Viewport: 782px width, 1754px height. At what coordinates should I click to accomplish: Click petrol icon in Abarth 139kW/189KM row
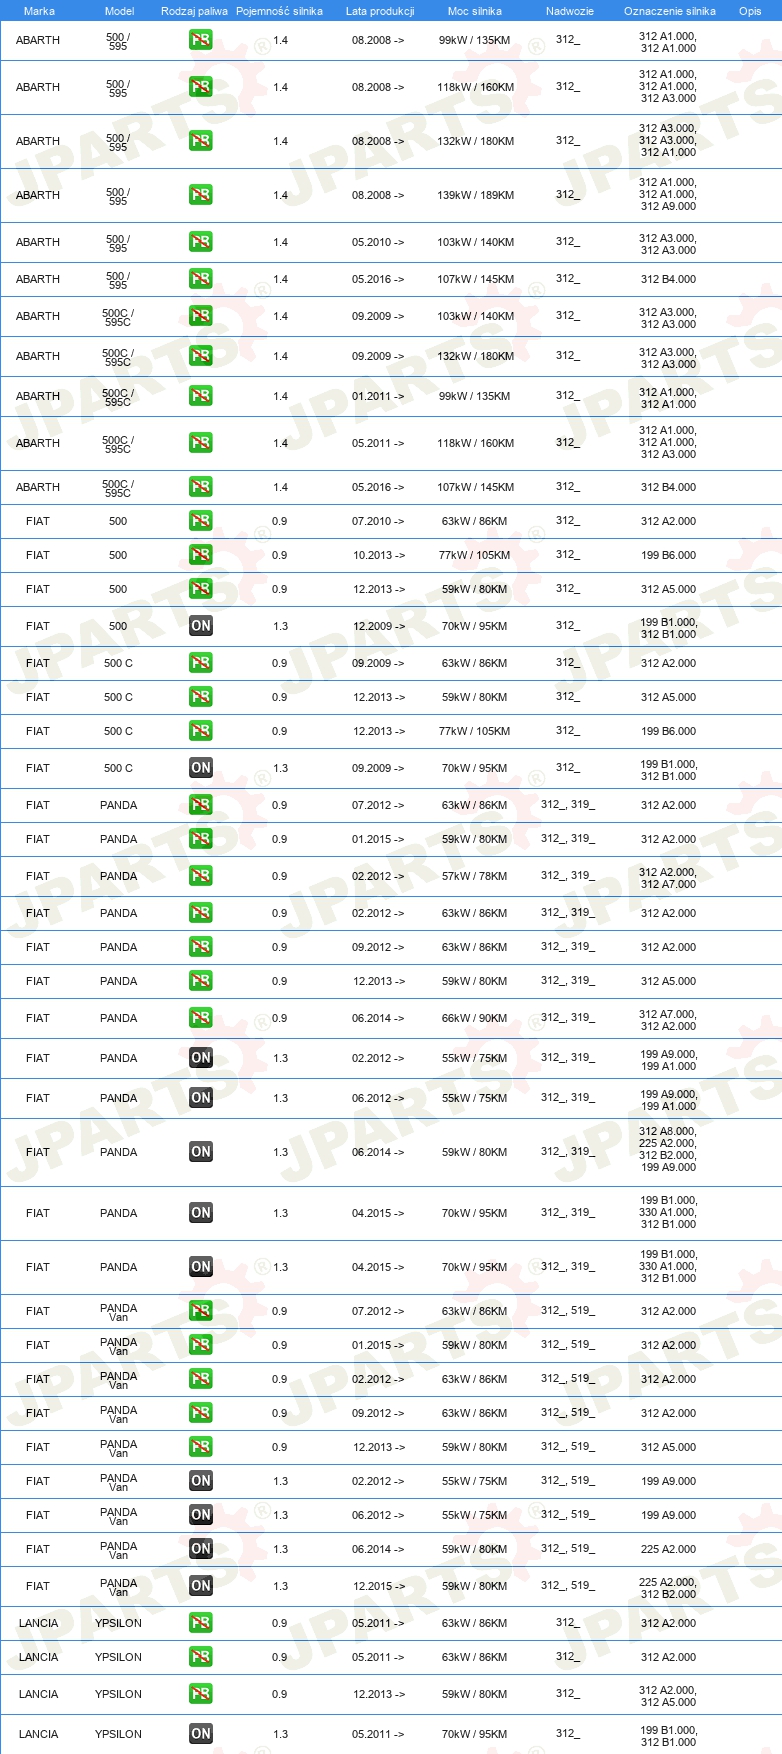201,195
